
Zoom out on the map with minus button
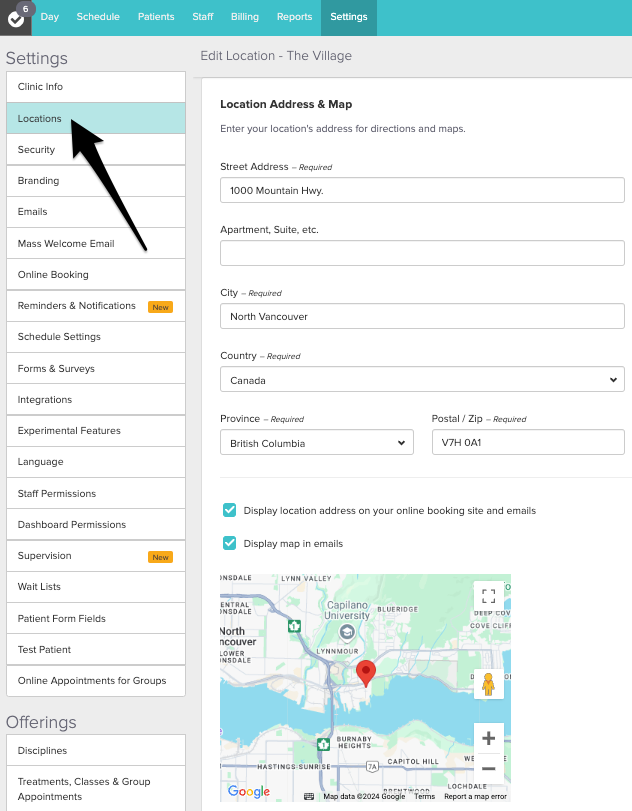pos(489,768)
